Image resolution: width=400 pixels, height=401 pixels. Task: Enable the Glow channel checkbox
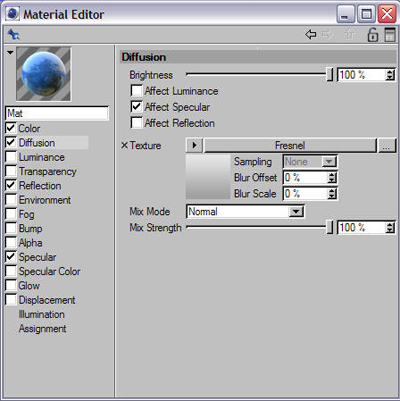click(11, 286)
